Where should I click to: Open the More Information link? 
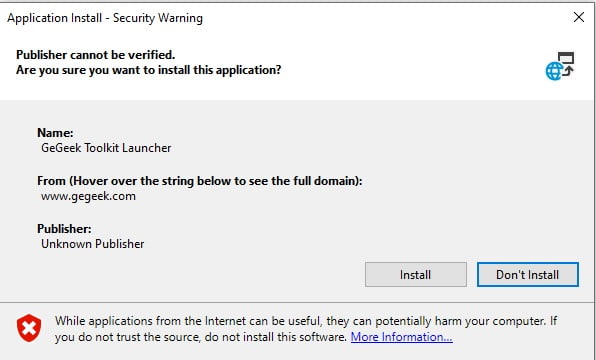[x=401, y=337]
